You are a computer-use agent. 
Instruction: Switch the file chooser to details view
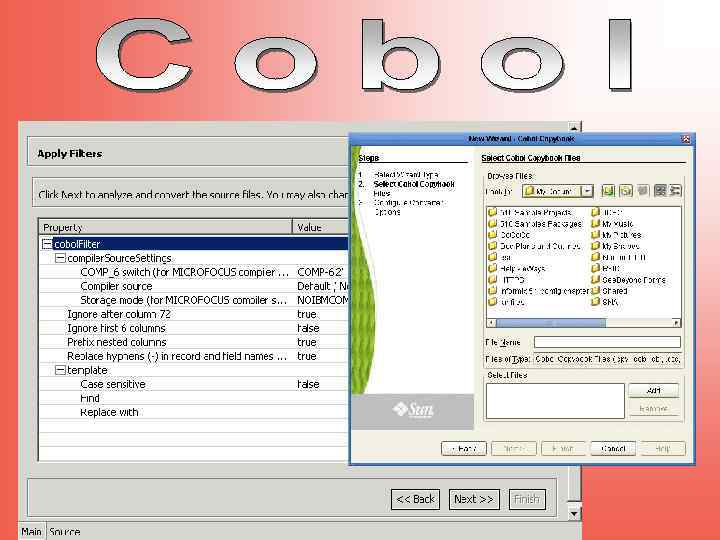[675, 191]
